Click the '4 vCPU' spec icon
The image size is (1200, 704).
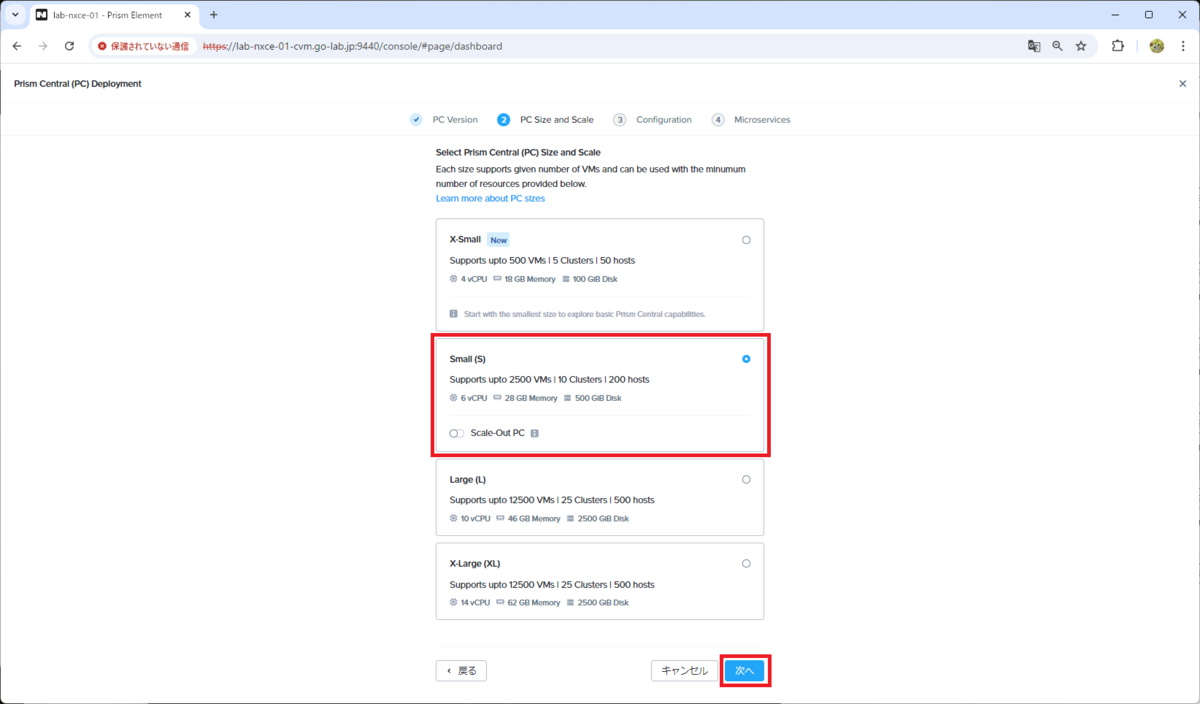pos(454,279)
